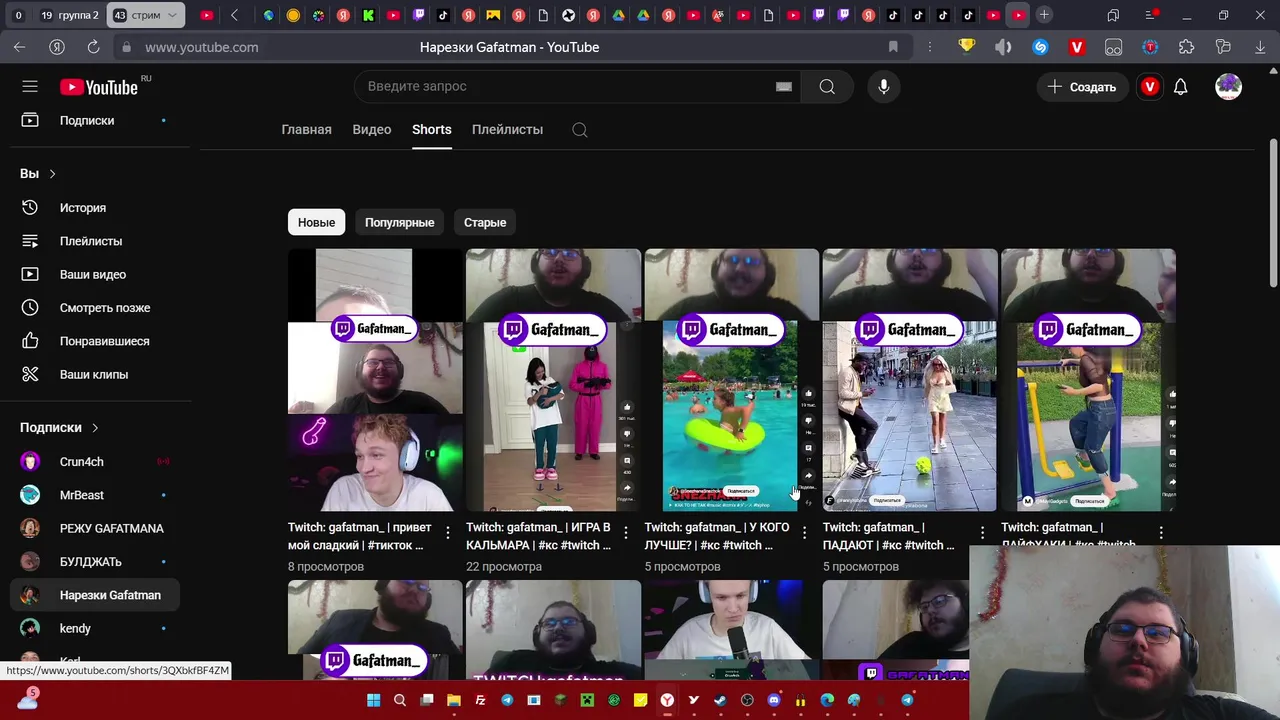The height and width of the screenshot is (720, 1280).
Task: Click the Windows Start button
Action: coord(374,701)
